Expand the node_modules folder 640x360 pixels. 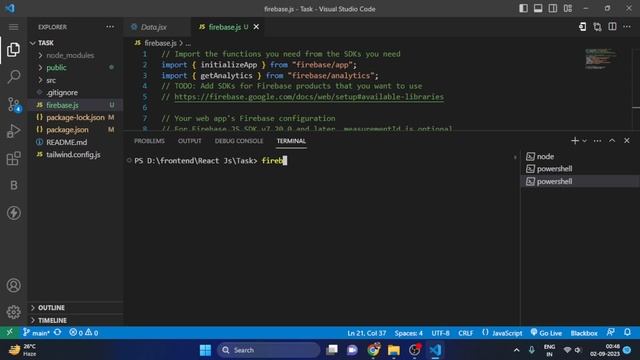(76, 55)
